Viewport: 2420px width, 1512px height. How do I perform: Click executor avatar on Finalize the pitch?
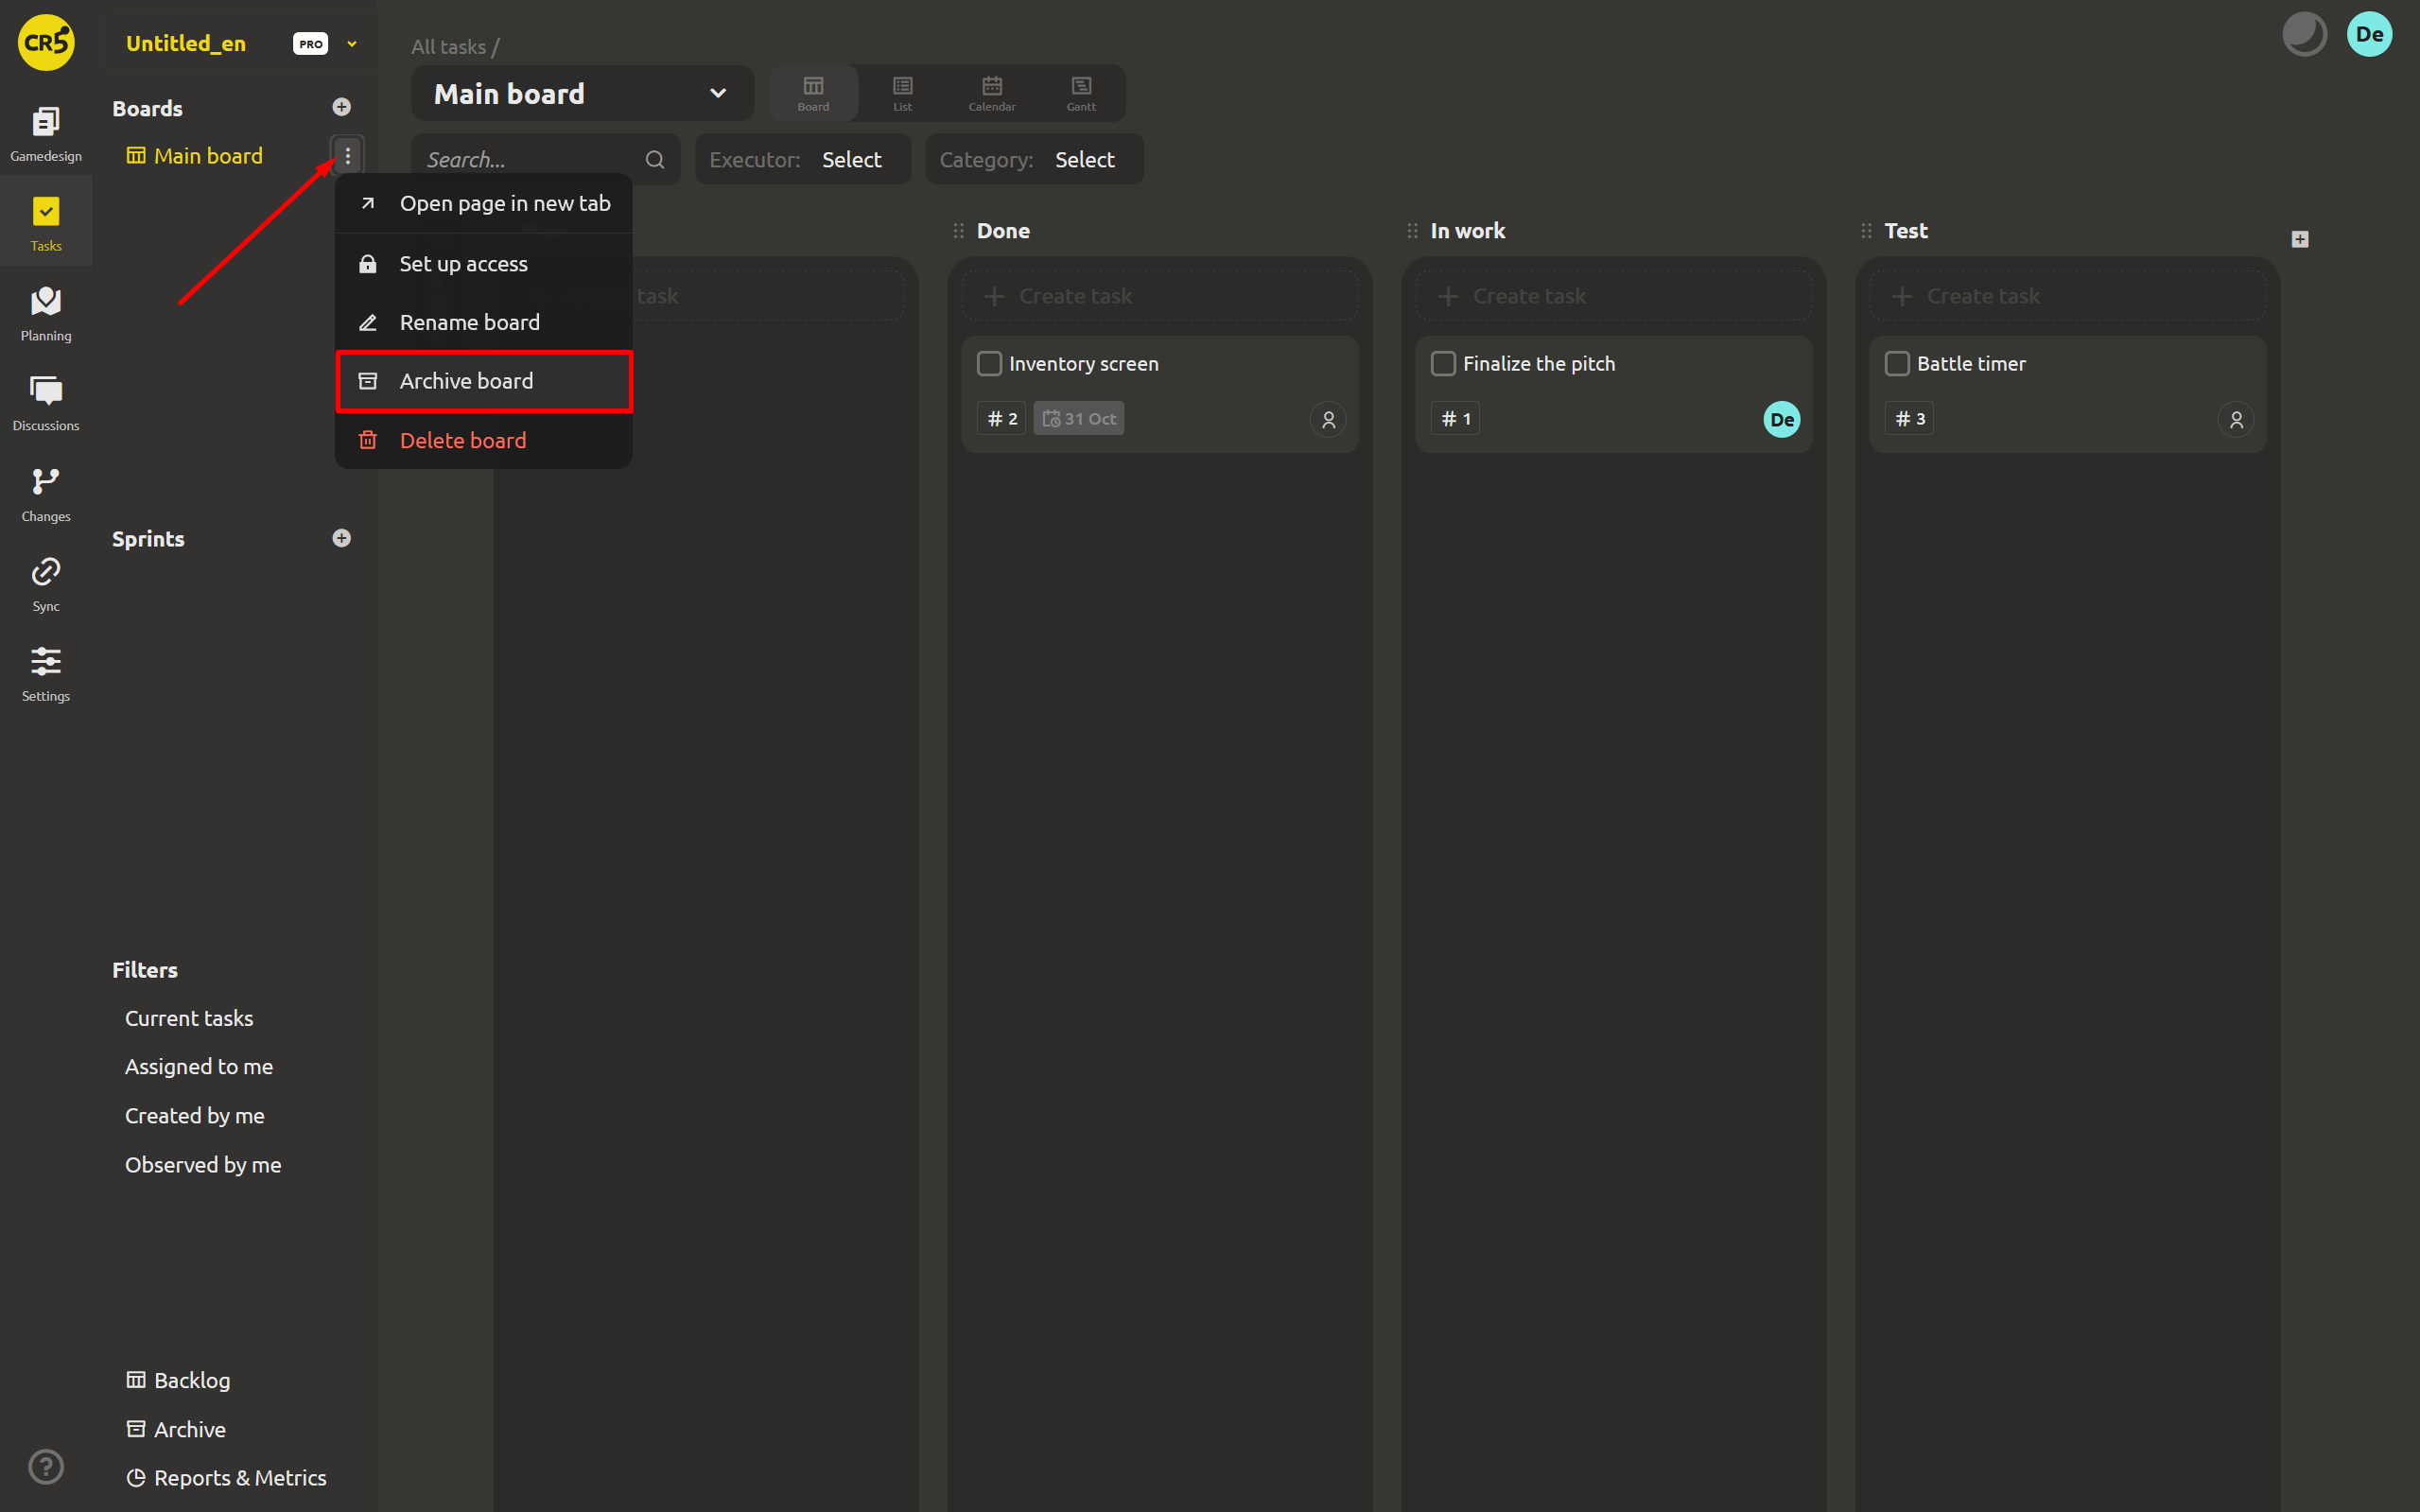[1782, 420]
